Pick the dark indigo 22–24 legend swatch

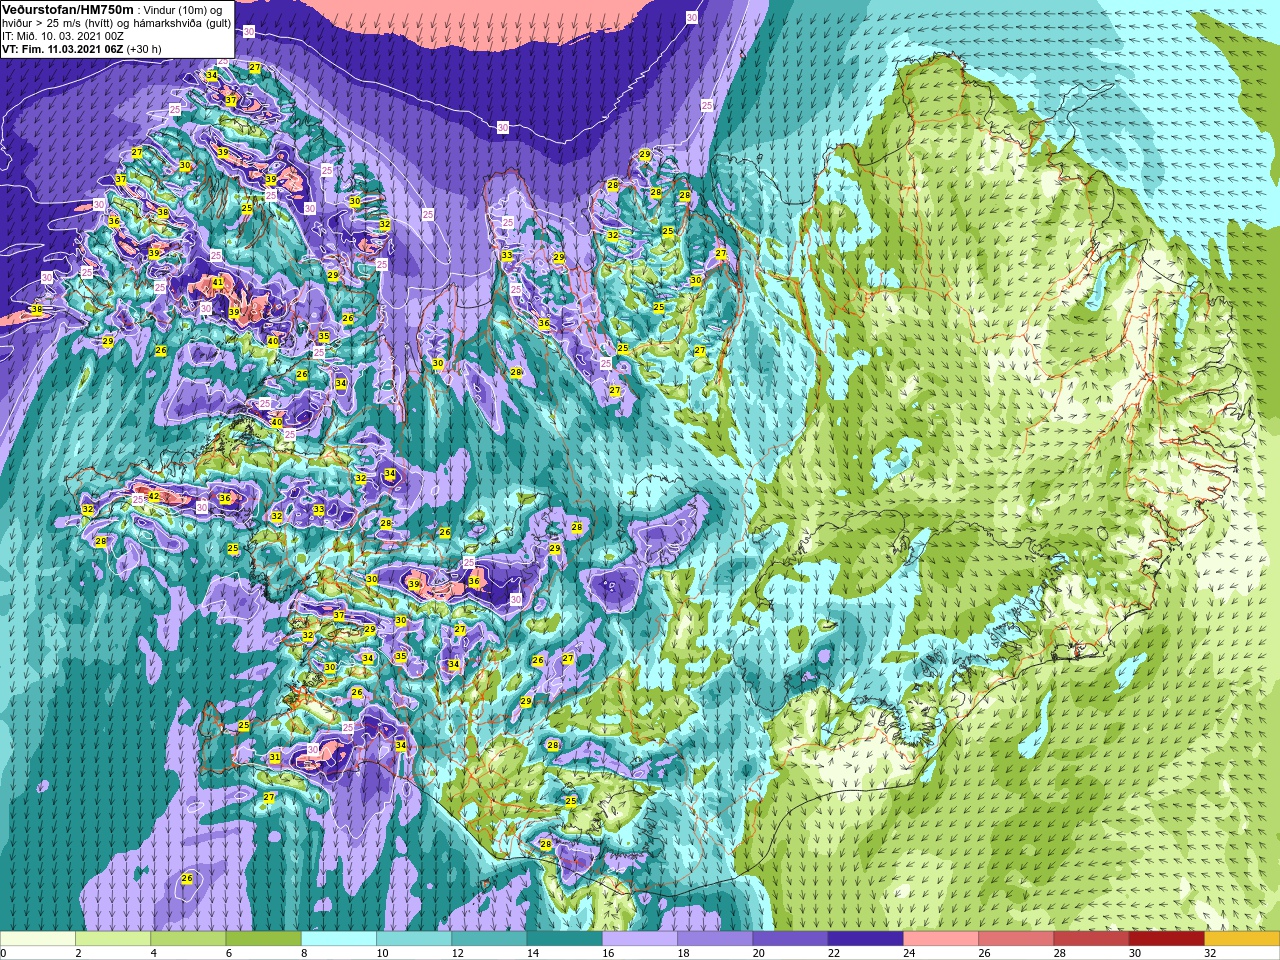[865, 939]
